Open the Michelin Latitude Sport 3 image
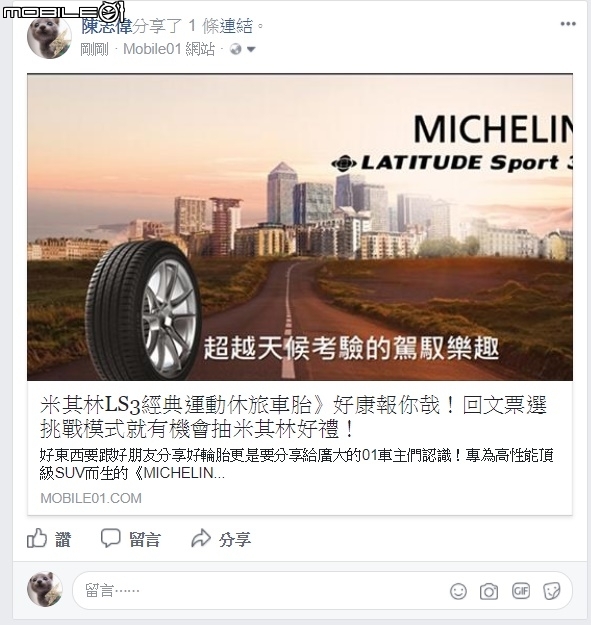Image resolution: width=591 pixels, height=625 pixels. [300, 227]
